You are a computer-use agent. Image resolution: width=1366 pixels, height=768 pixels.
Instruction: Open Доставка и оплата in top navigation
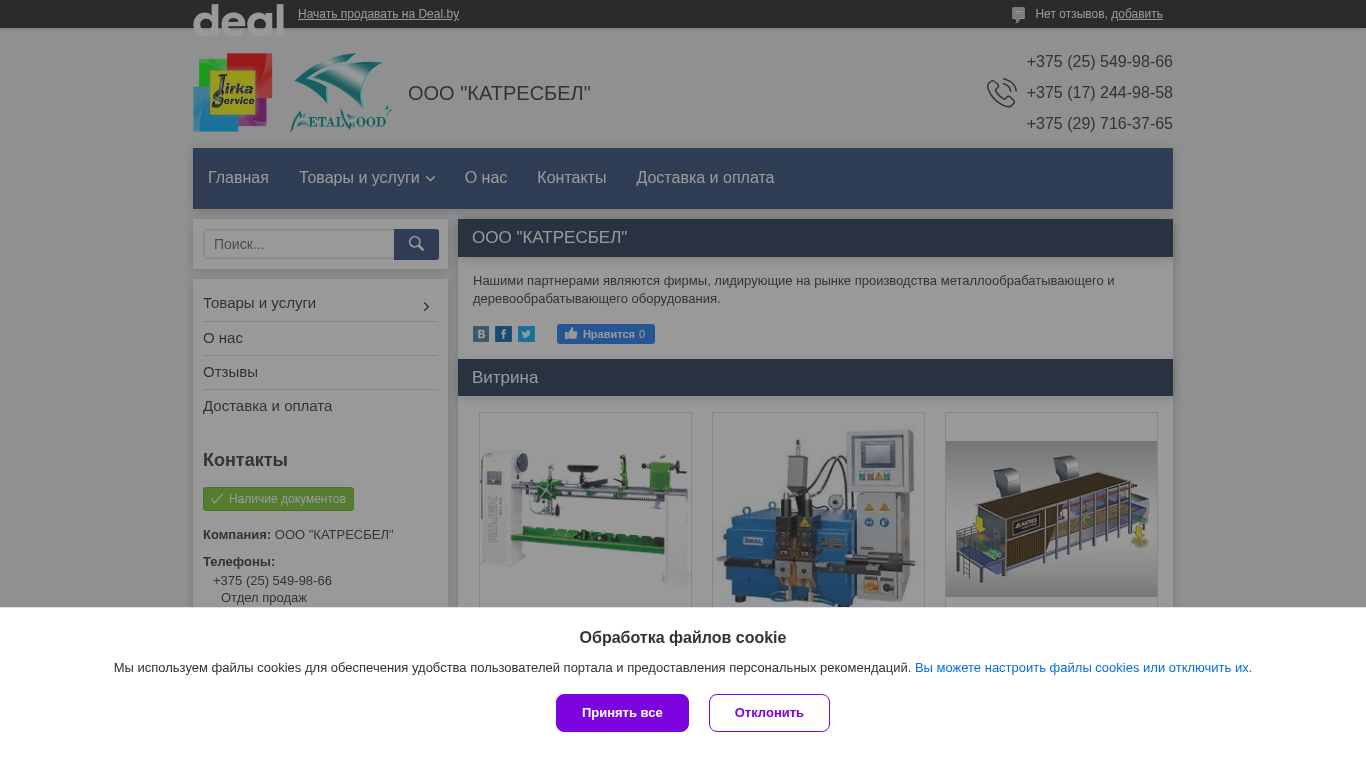(x=705, y=178)
